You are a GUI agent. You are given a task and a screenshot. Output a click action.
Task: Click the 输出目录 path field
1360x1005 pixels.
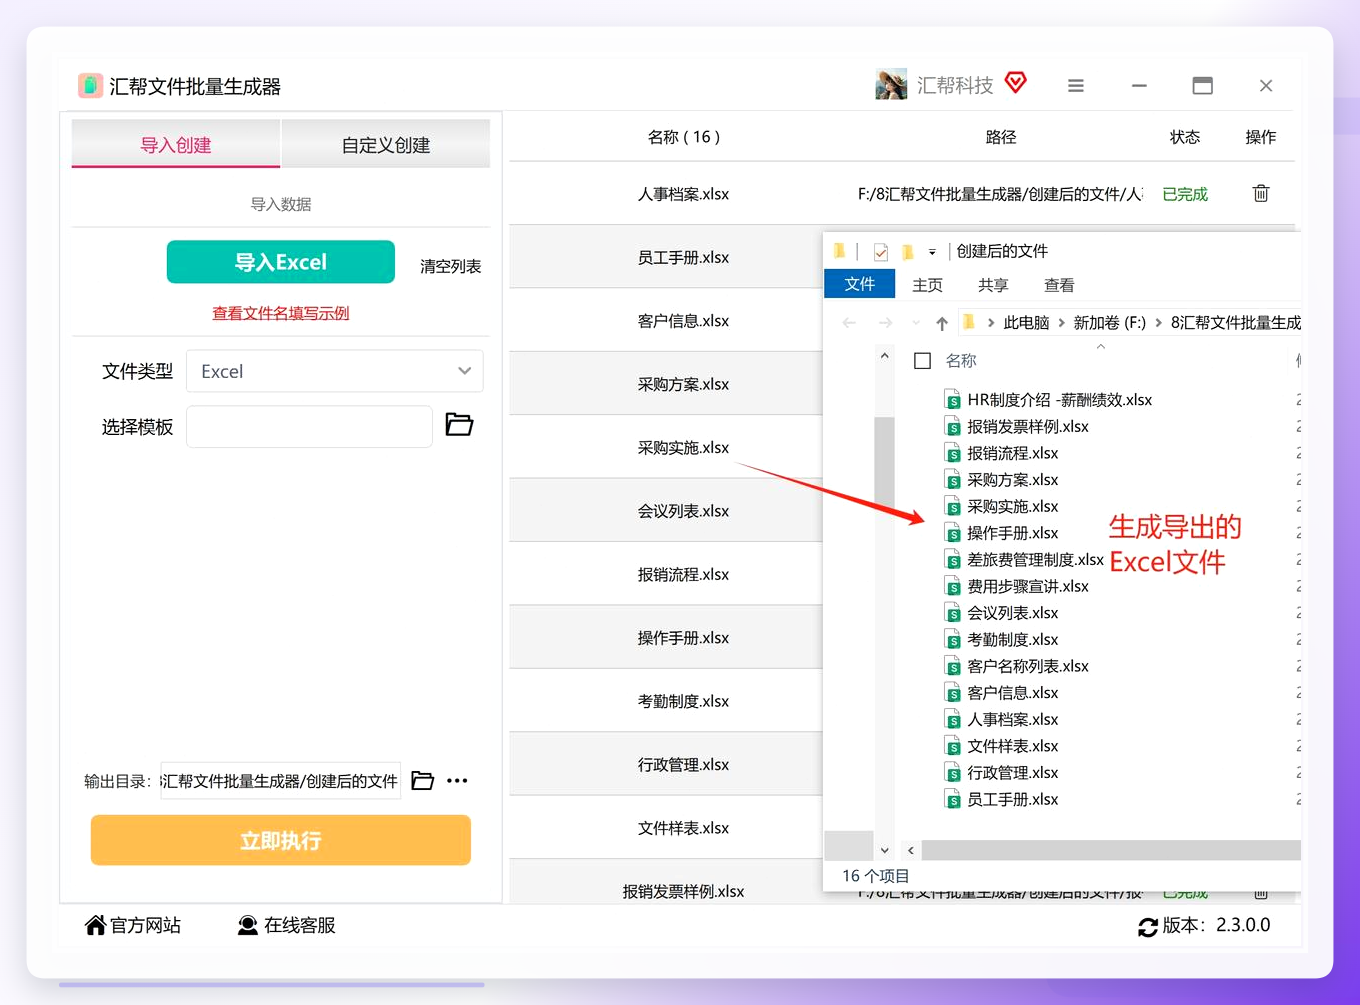click(x=281, y=780)
